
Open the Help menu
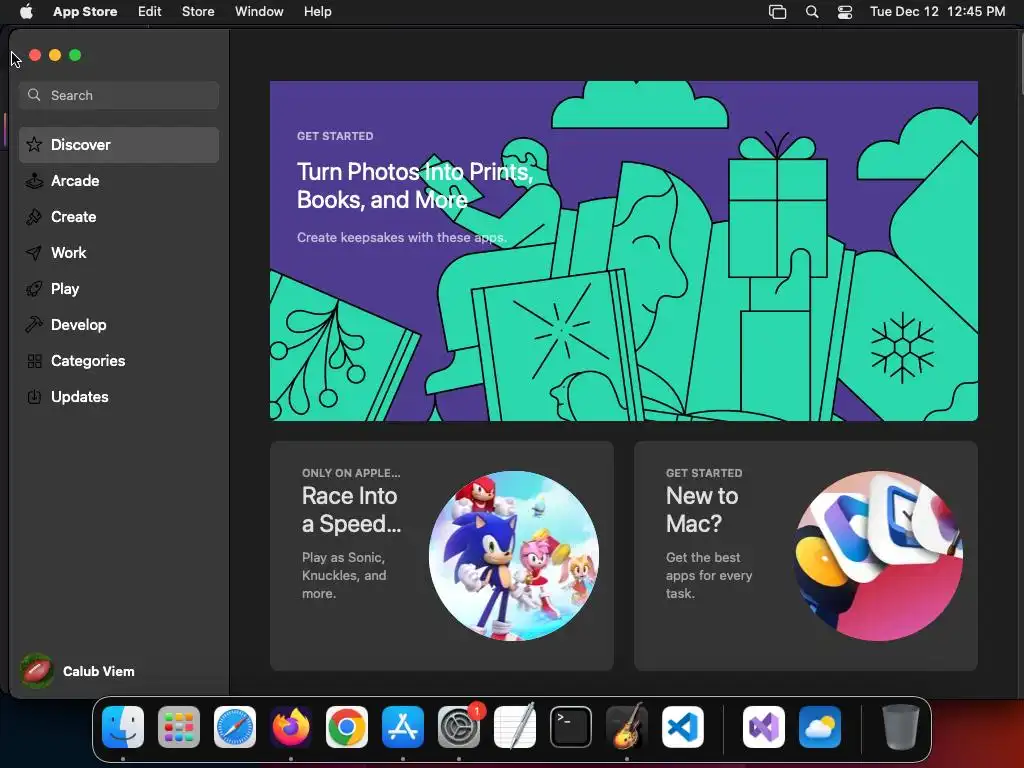point(317,12)
